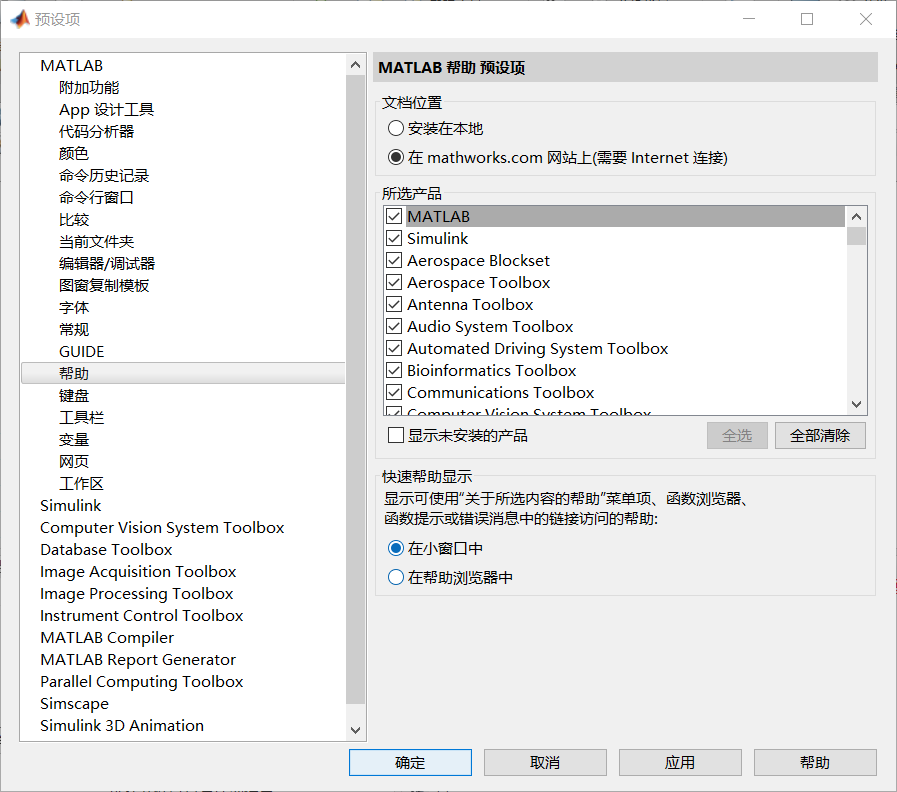Screen dimensions: 897x792
Task: Toggle the Antenna Toolbox checkbox
Action: point(394,304)
